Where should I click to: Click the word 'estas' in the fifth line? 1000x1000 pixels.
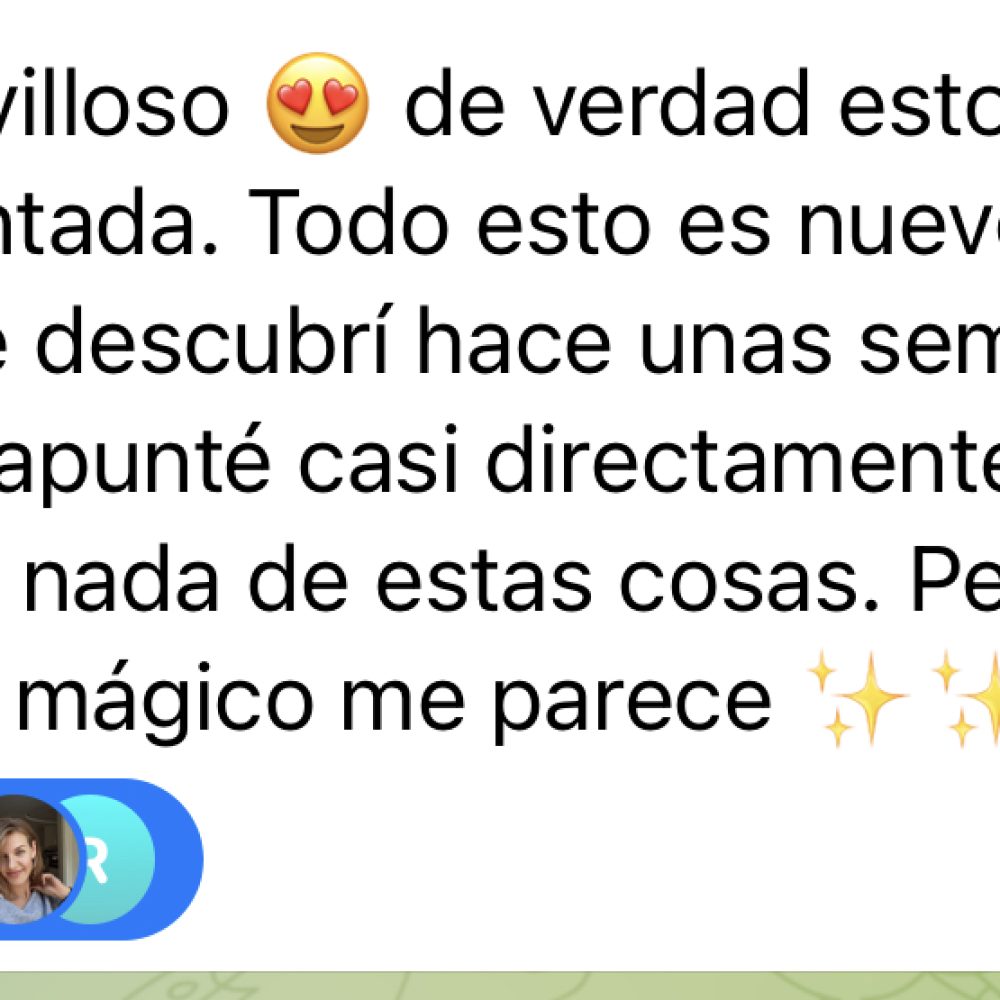coord(483,582)
